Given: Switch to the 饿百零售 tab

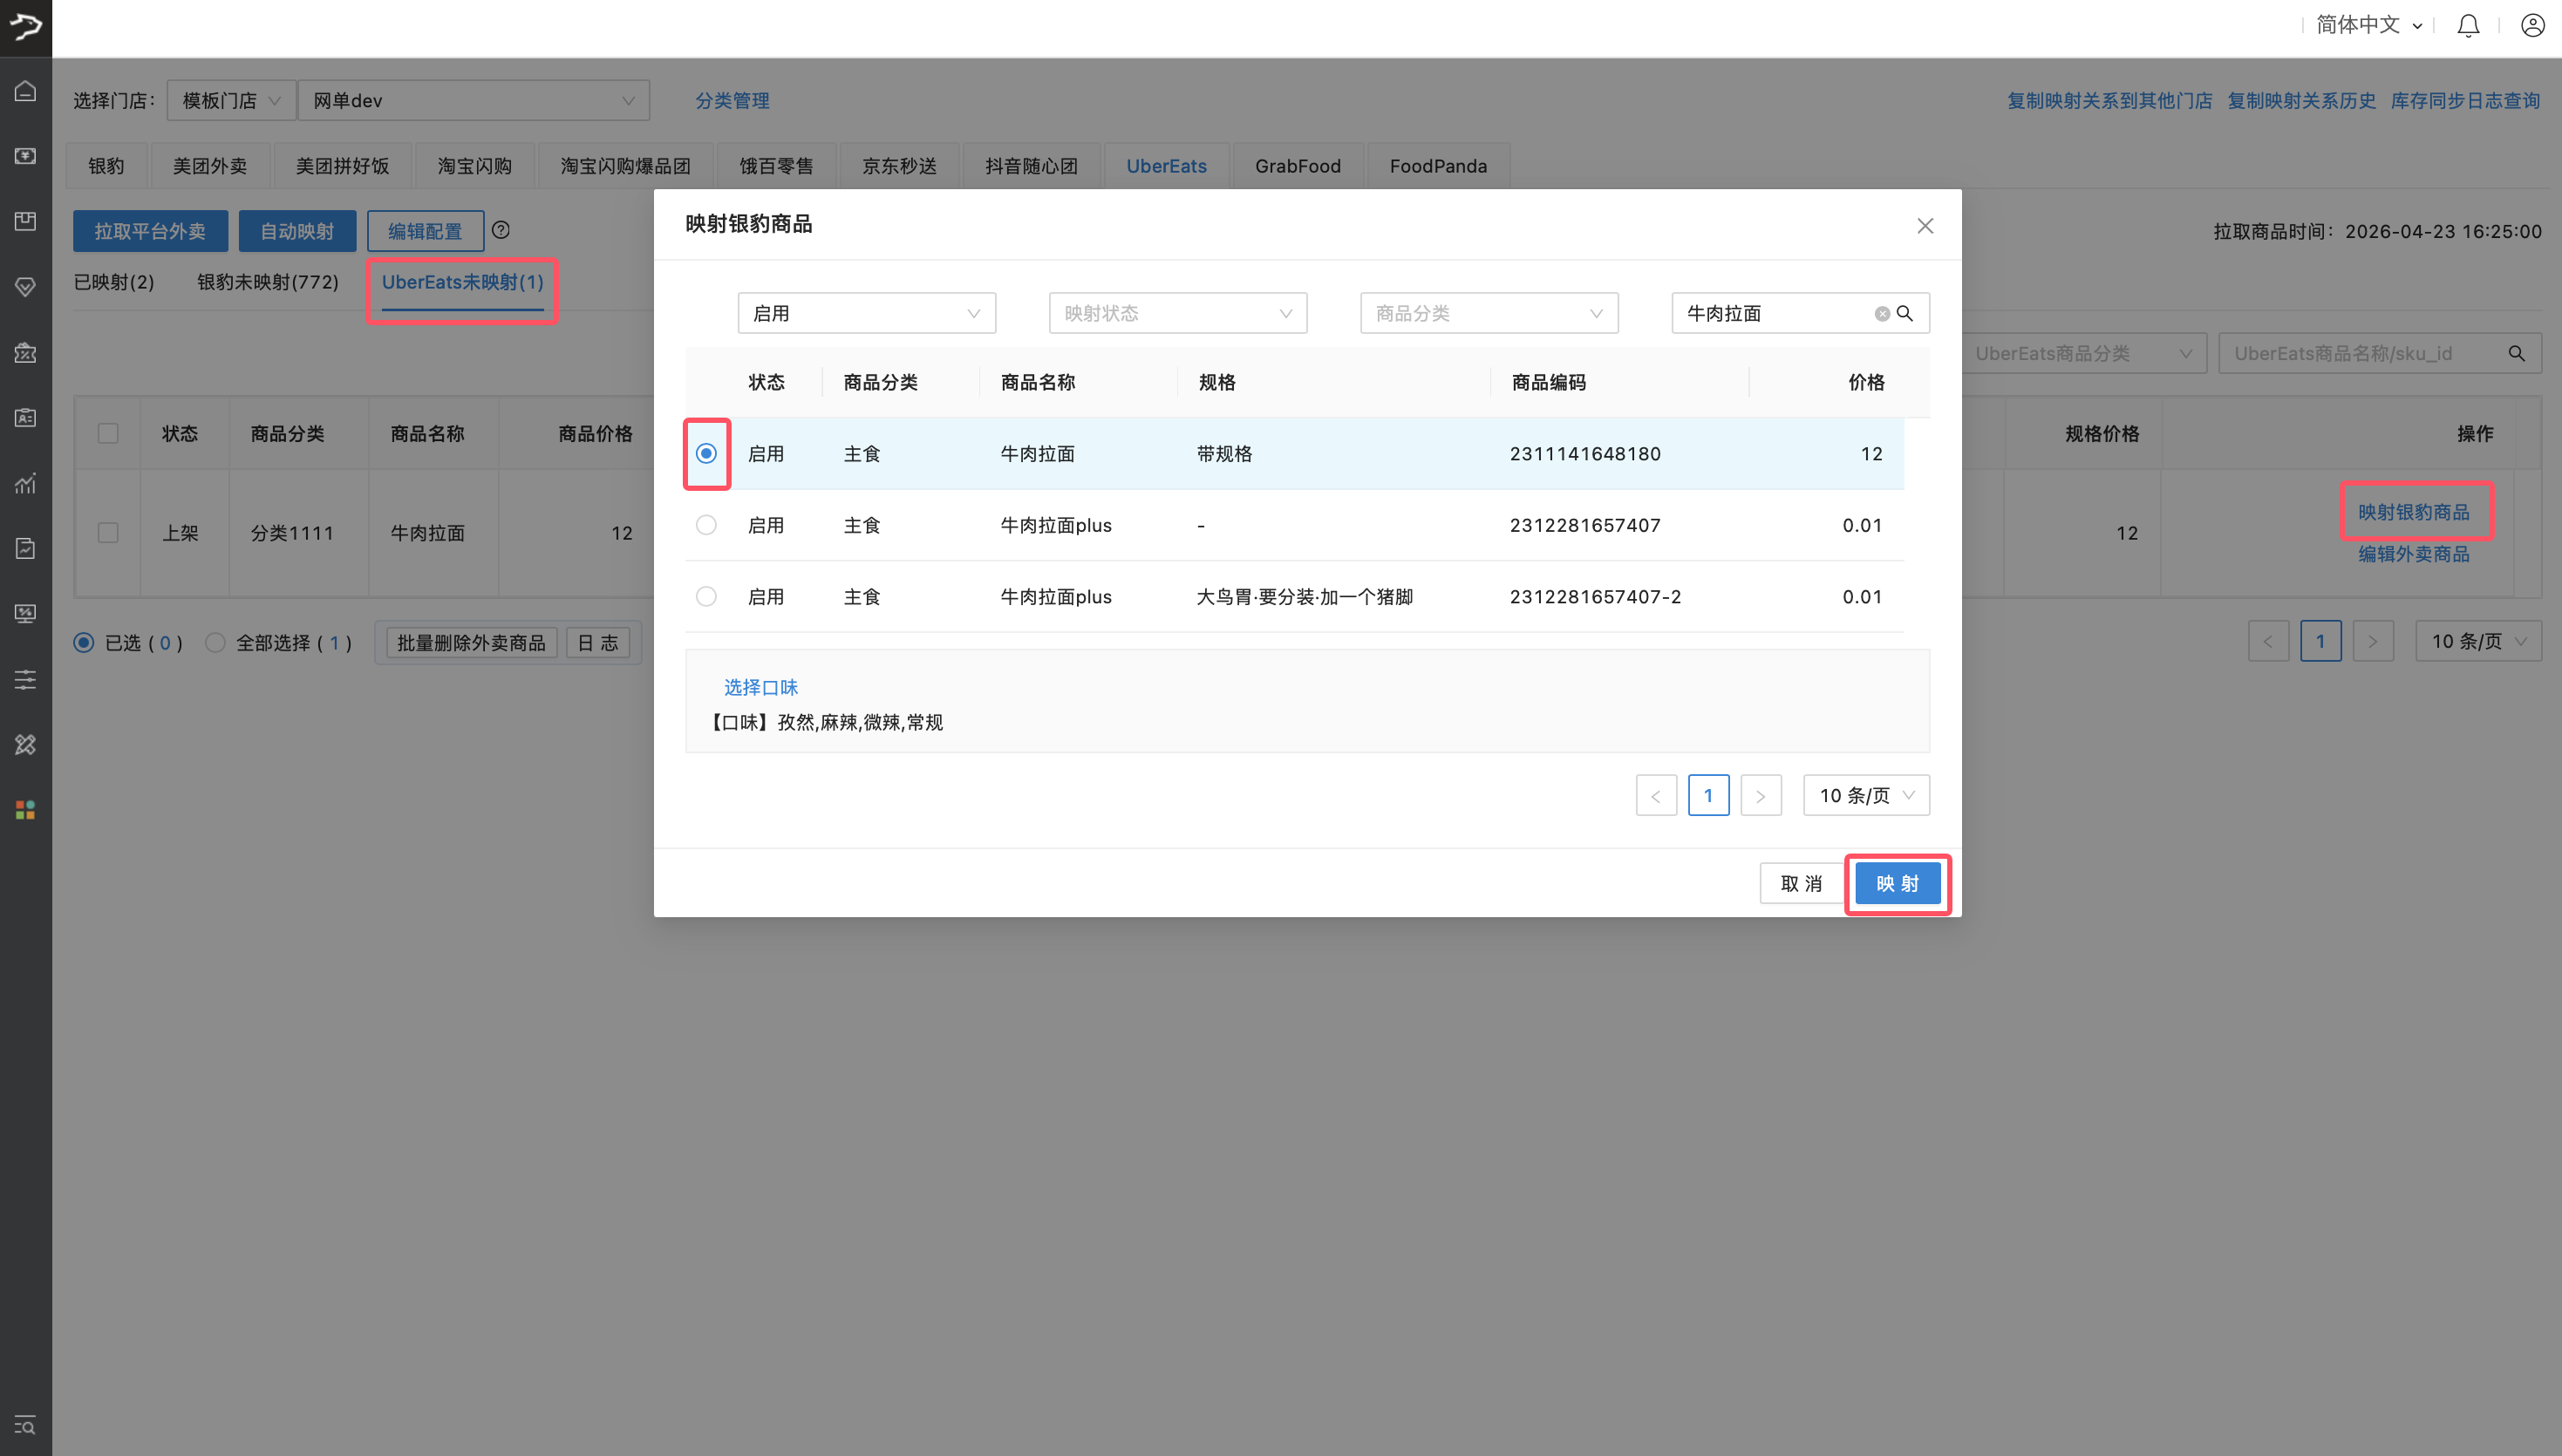Looking at the screenshot, I should pos(777,166).
